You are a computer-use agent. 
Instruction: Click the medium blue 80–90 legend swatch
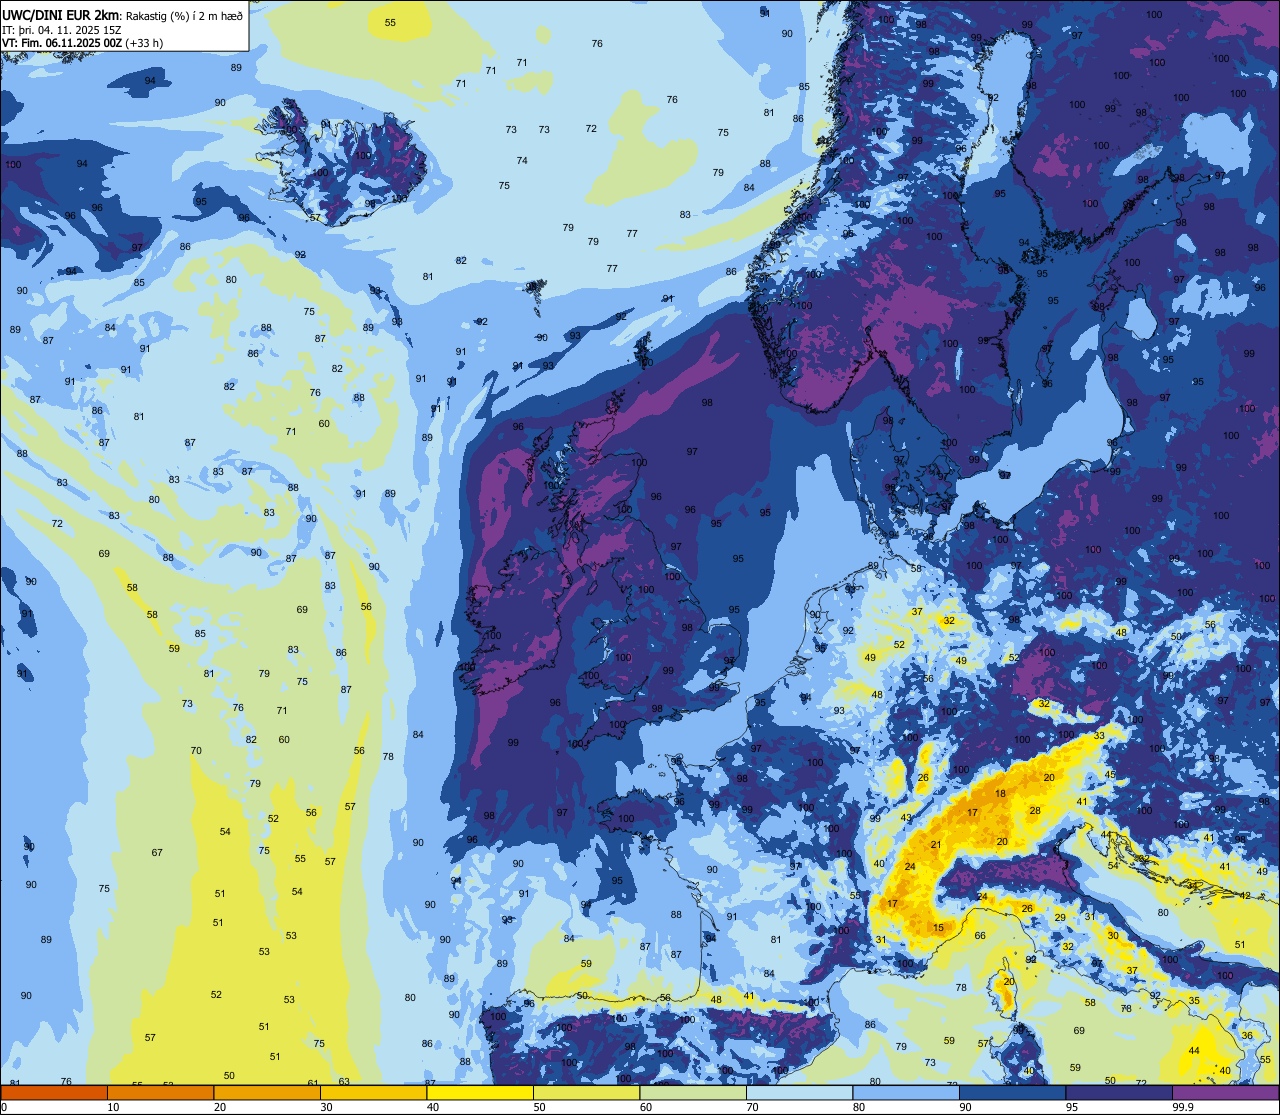tap(906, 1092)
